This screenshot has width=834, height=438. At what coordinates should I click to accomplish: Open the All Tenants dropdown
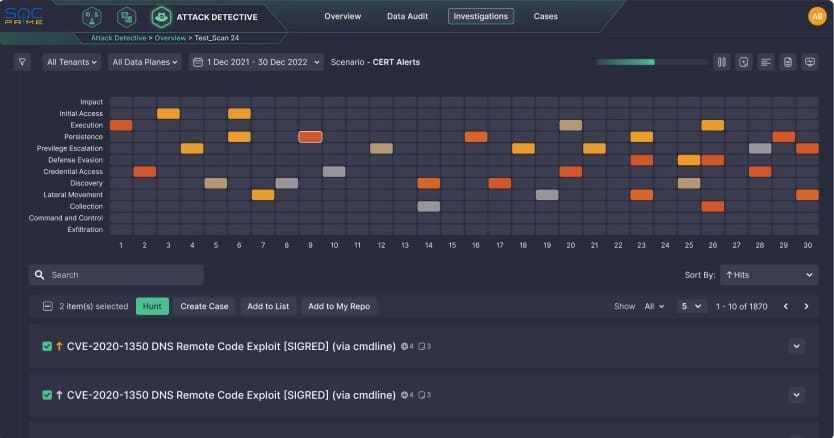72,62
